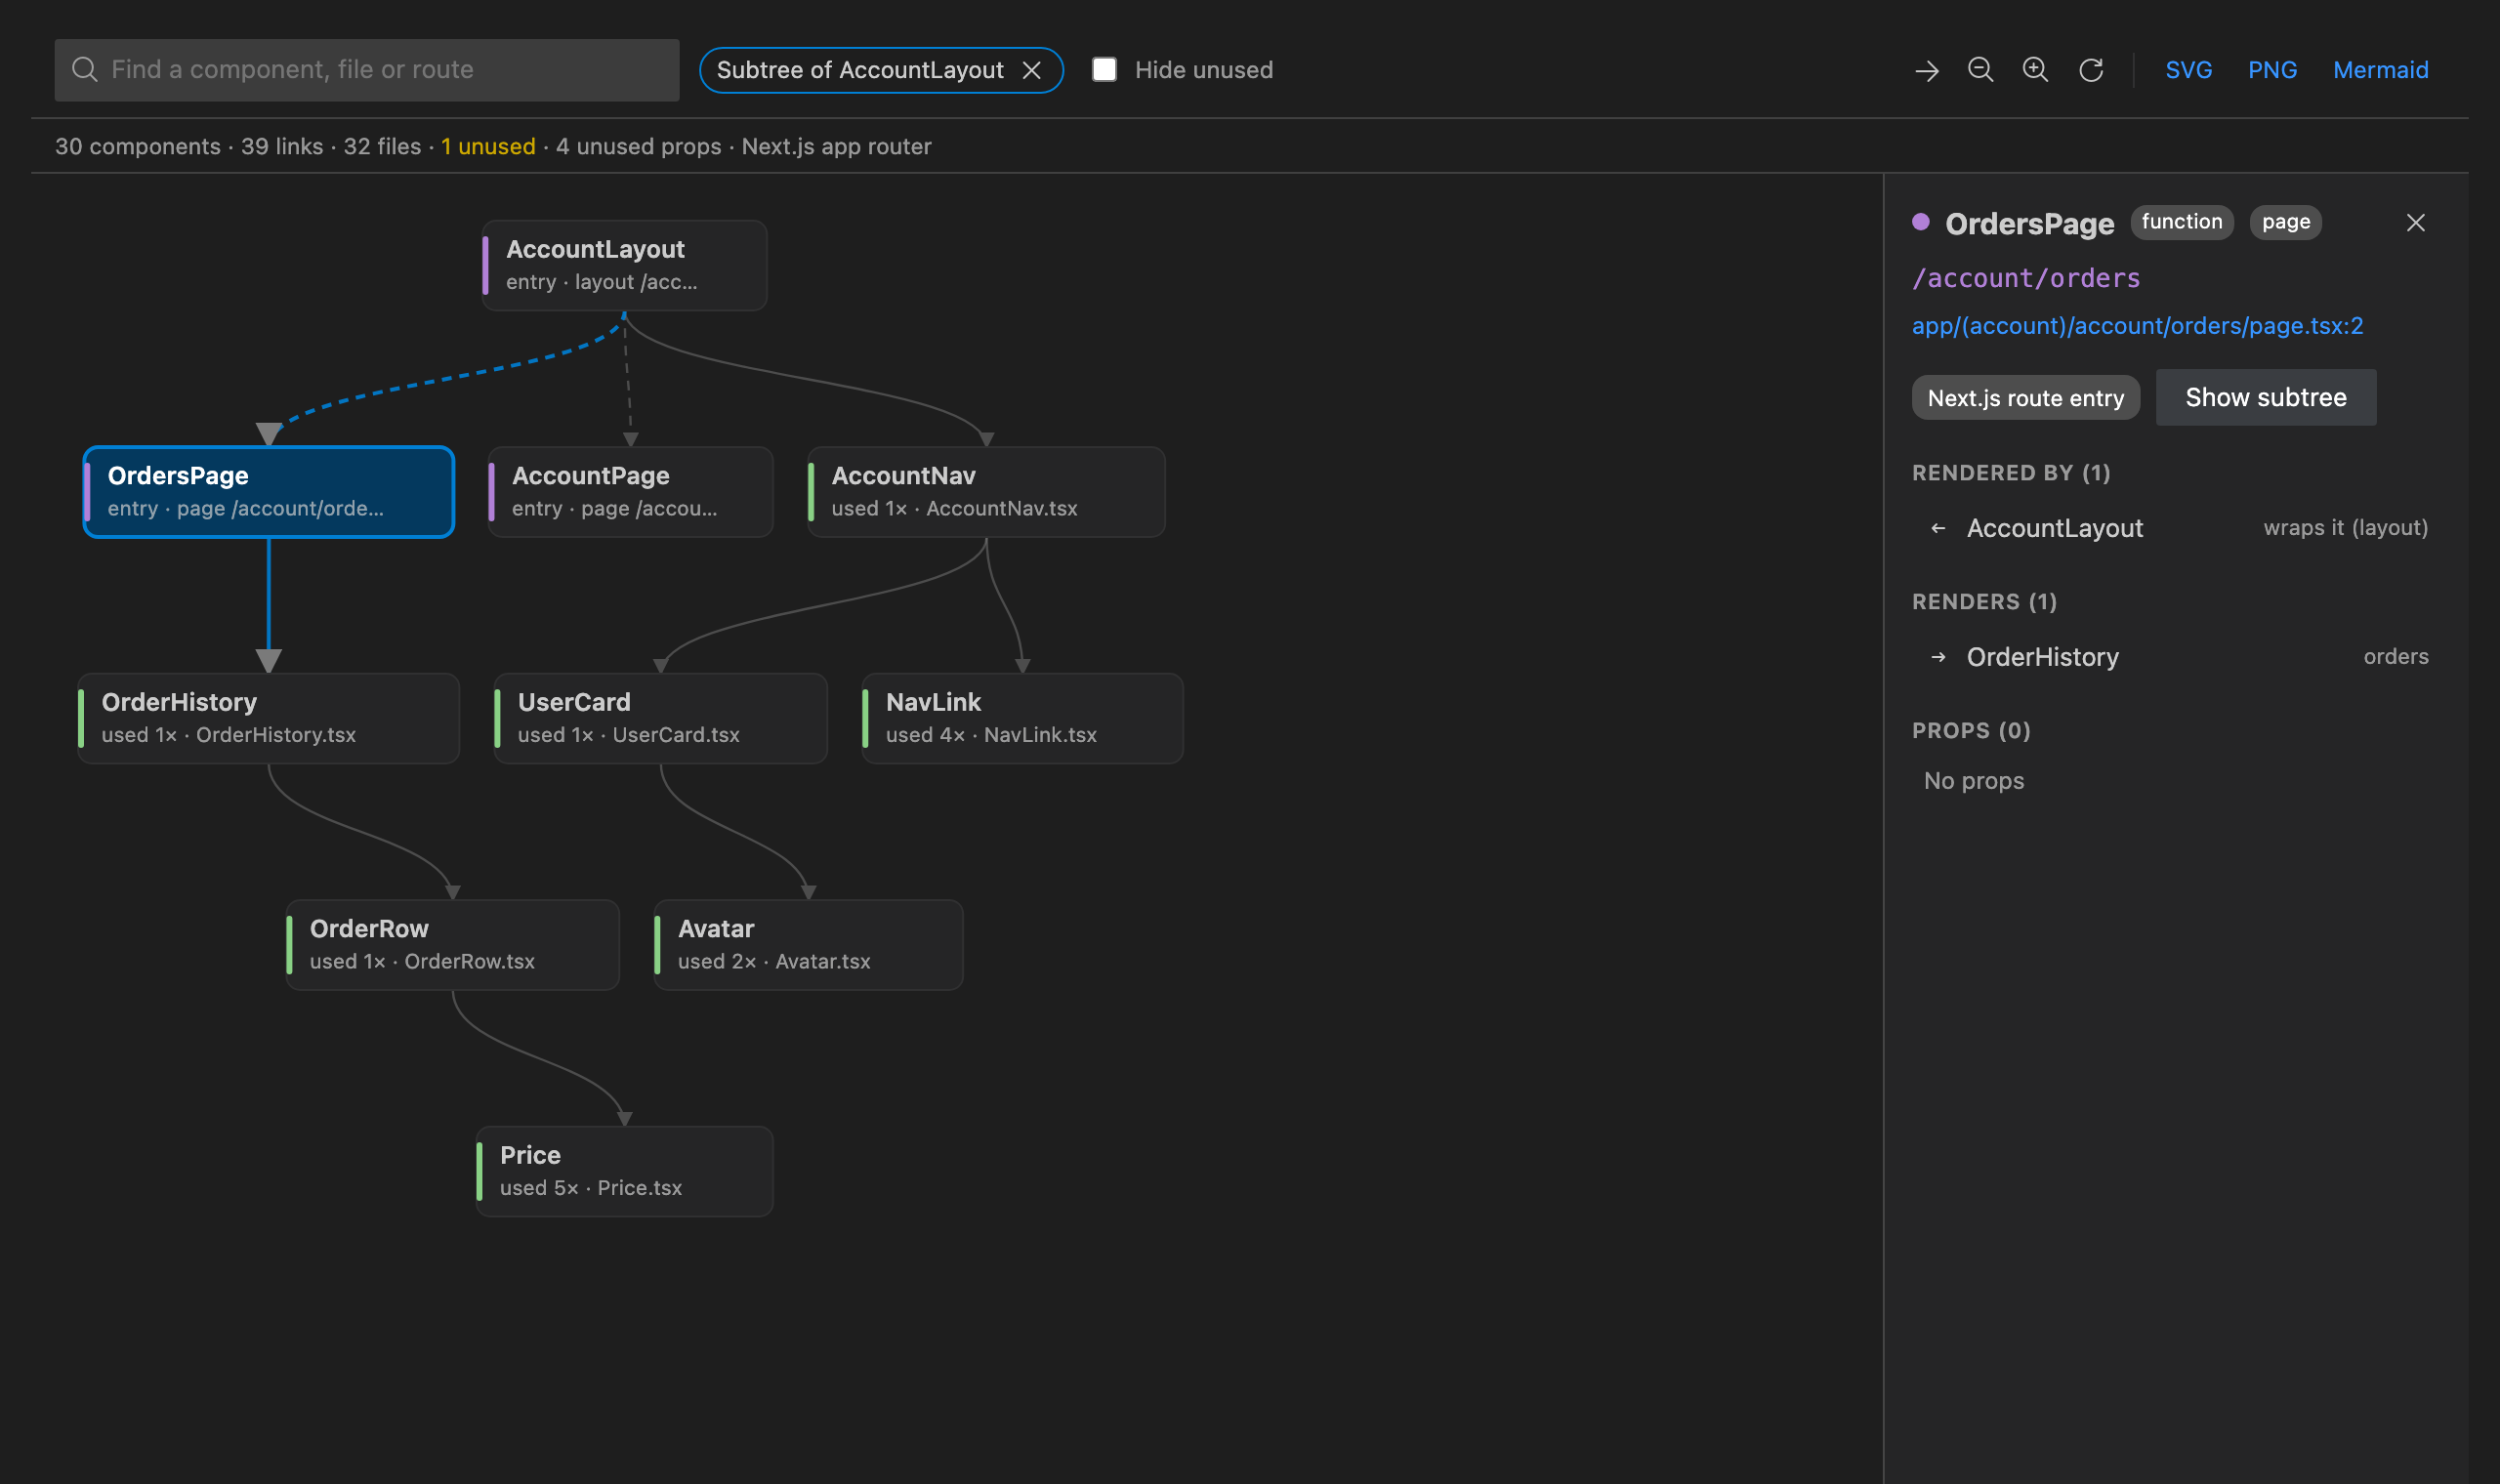Viewport: 2500px width, 1484px height.
Task: Select the Price graph node
Action: pyautogui.click(x=625, y=1171)
